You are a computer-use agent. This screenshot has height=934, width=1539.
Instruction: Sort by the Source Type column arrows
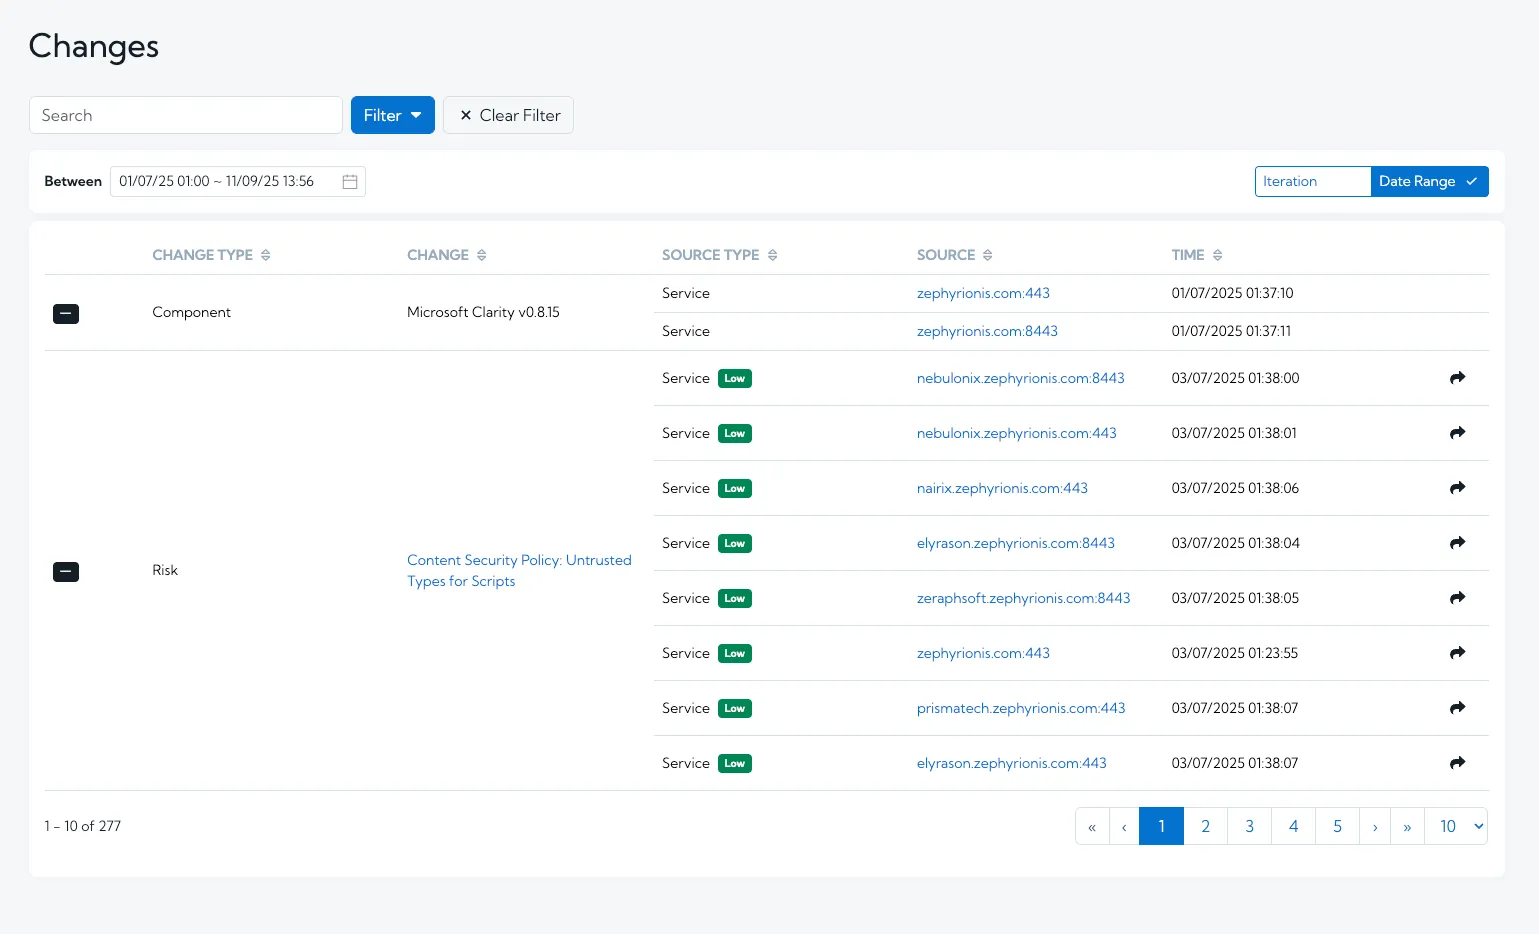click(x=773, y=255)
